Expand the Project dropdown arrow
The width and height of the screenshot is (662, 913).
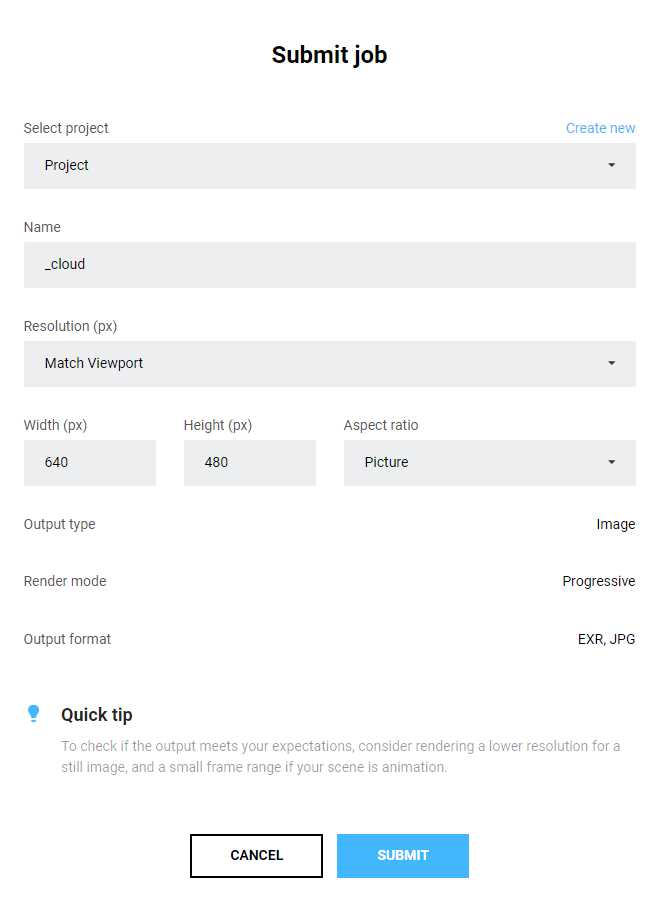(611, 166)
